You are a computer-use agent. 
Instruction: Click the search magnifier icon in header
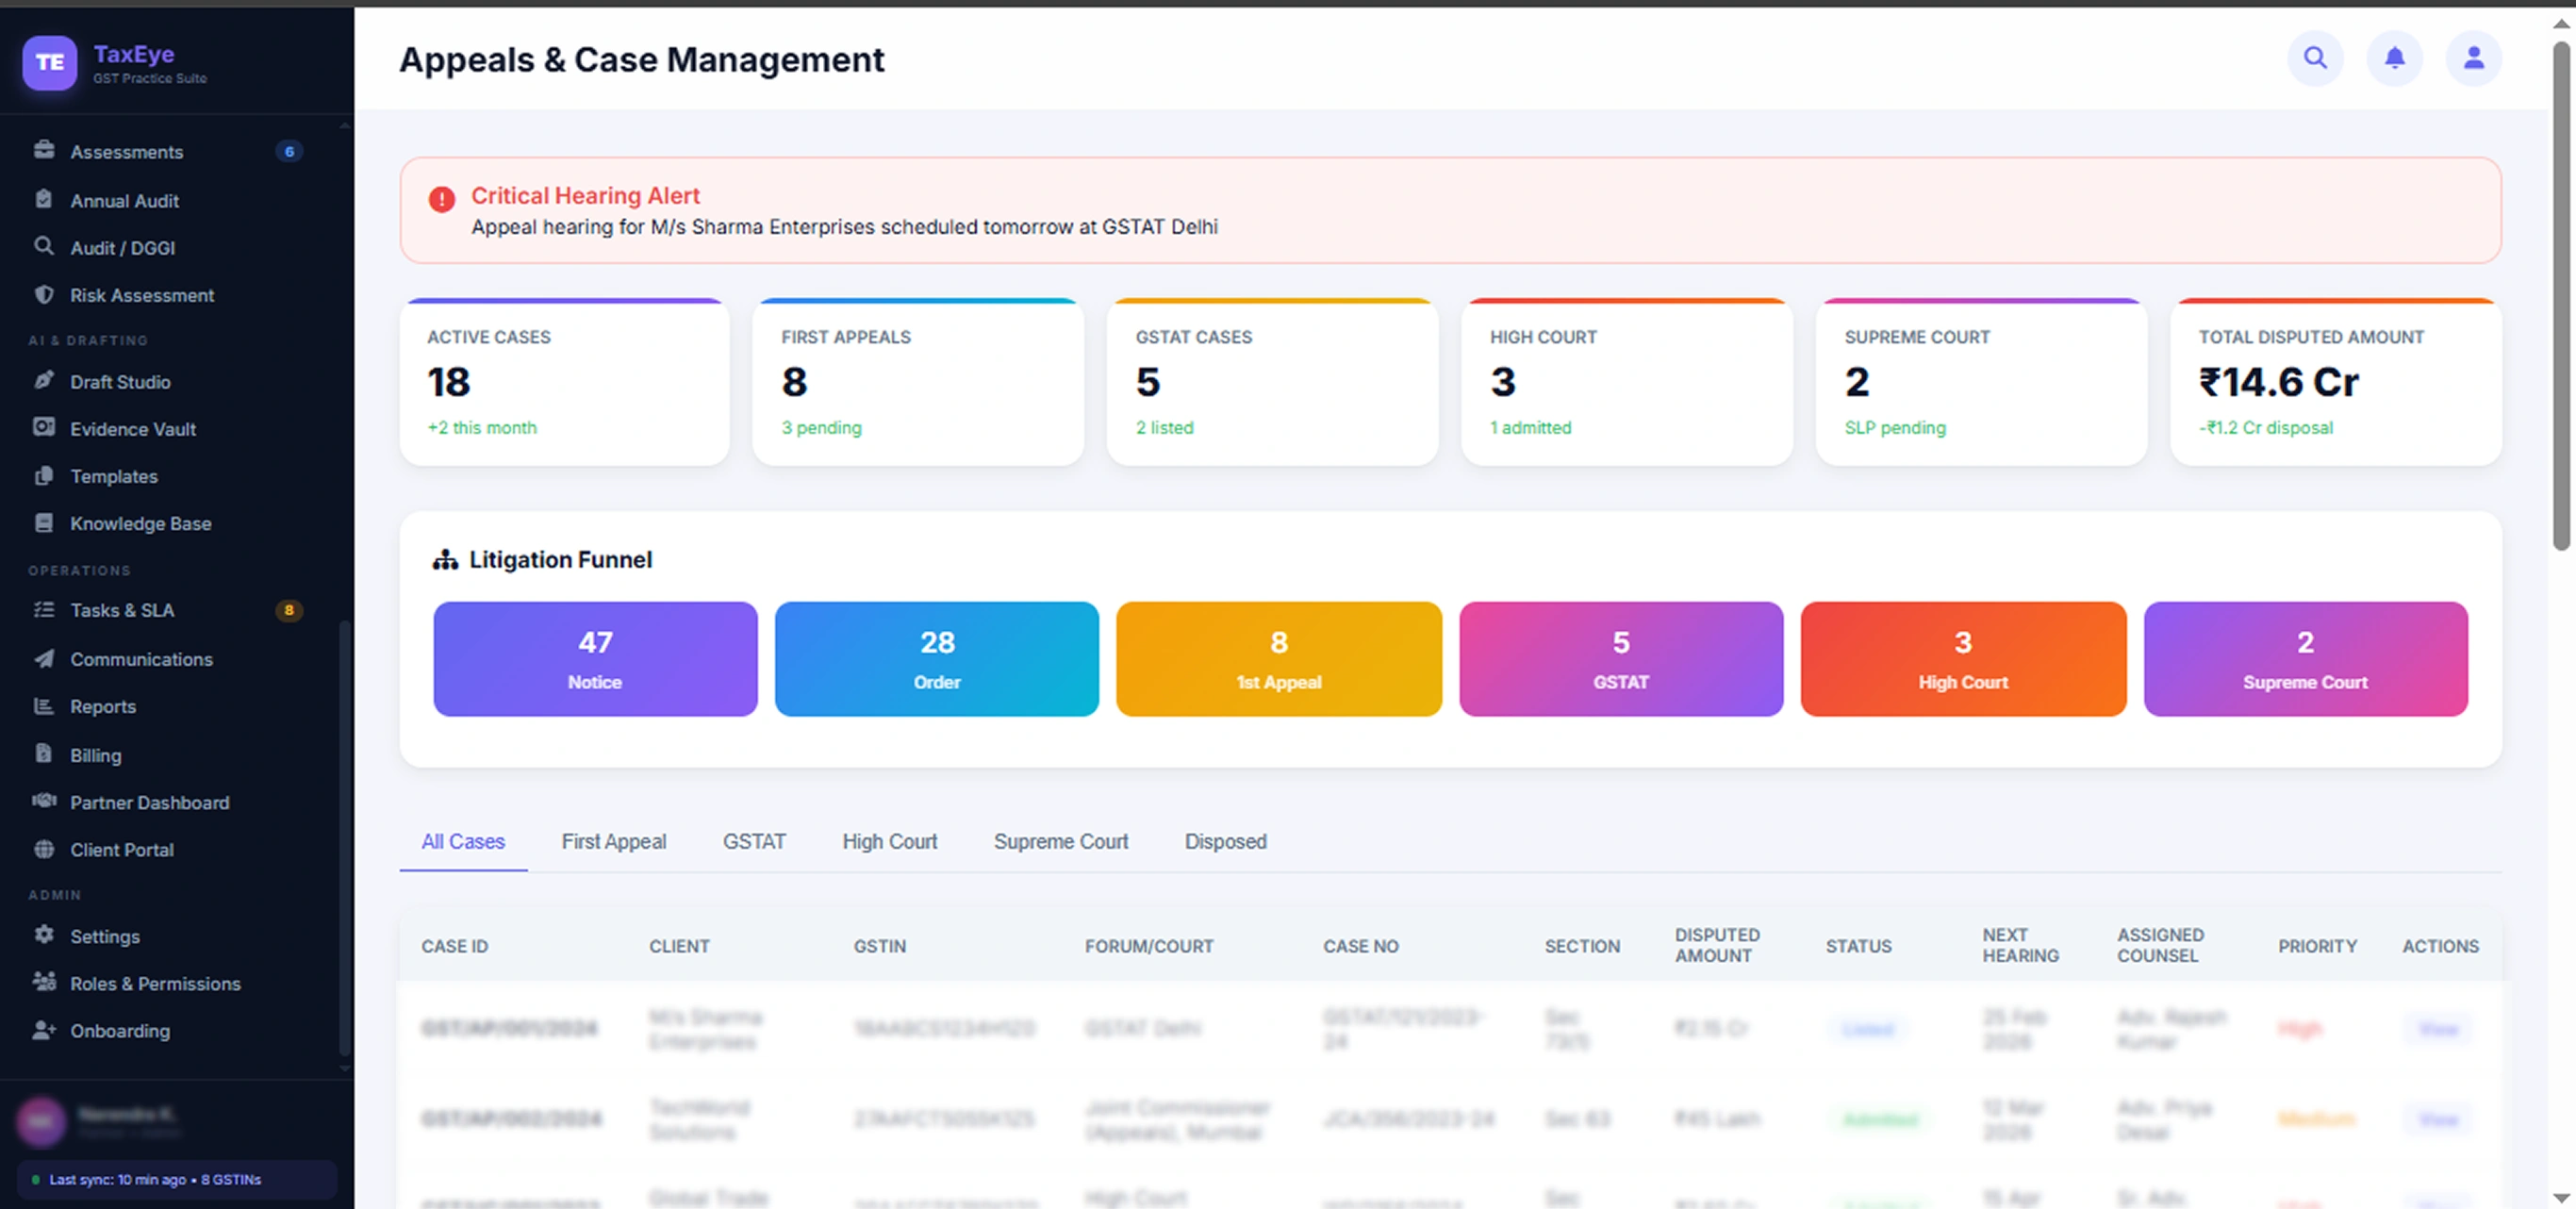coord(2314,58)
